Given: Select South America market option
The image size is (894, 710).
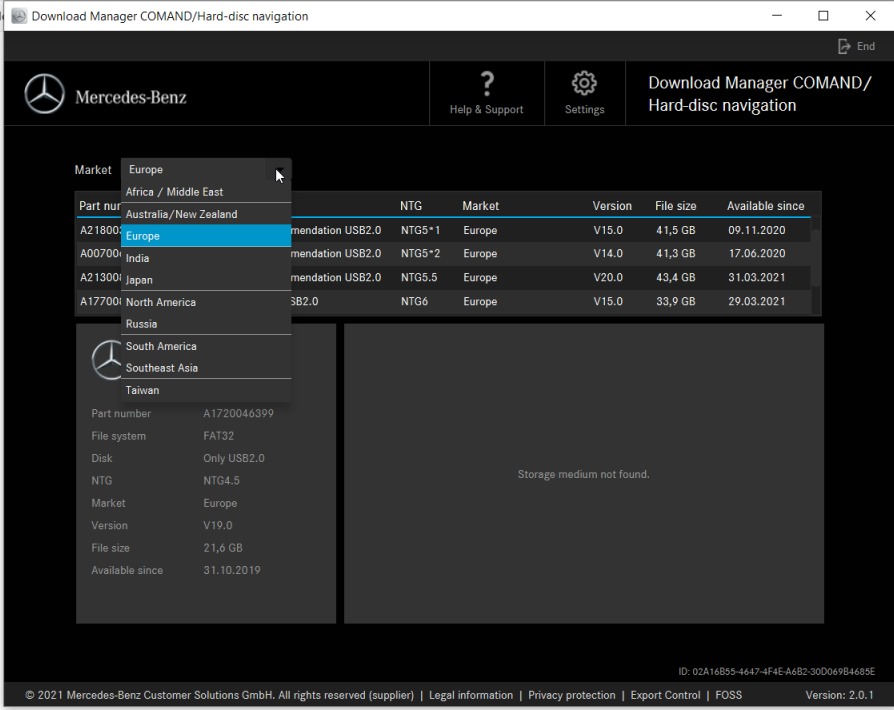Looking at the screenshot, I should 206,346.
